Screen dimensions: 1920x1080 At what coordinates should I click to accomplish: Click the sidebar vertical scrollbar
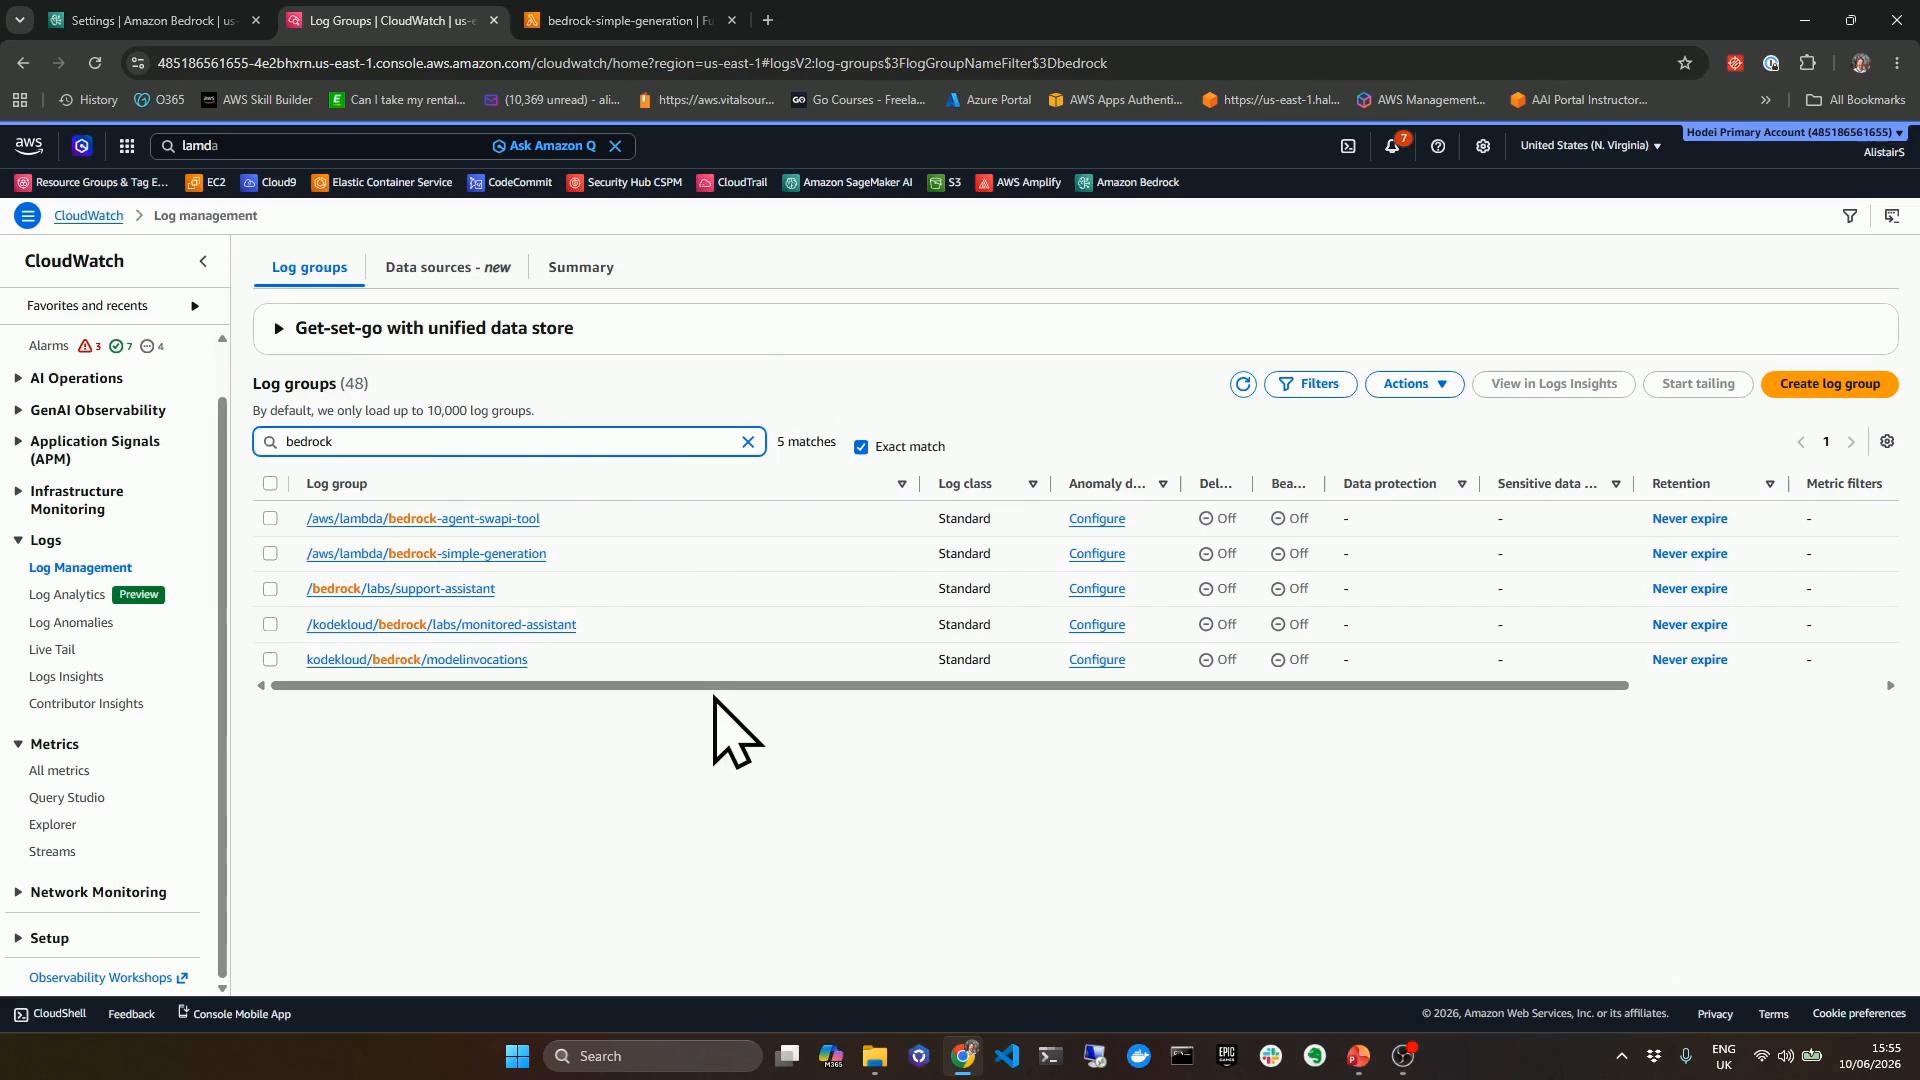(222, 685)
